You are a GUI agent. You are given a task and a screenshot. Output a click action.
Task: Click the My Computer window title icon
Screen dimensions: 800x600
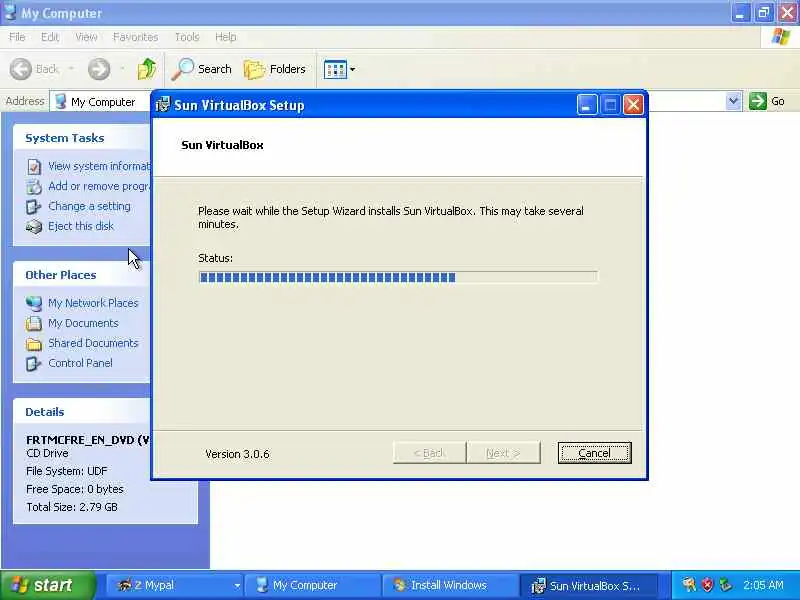(10, 12)
